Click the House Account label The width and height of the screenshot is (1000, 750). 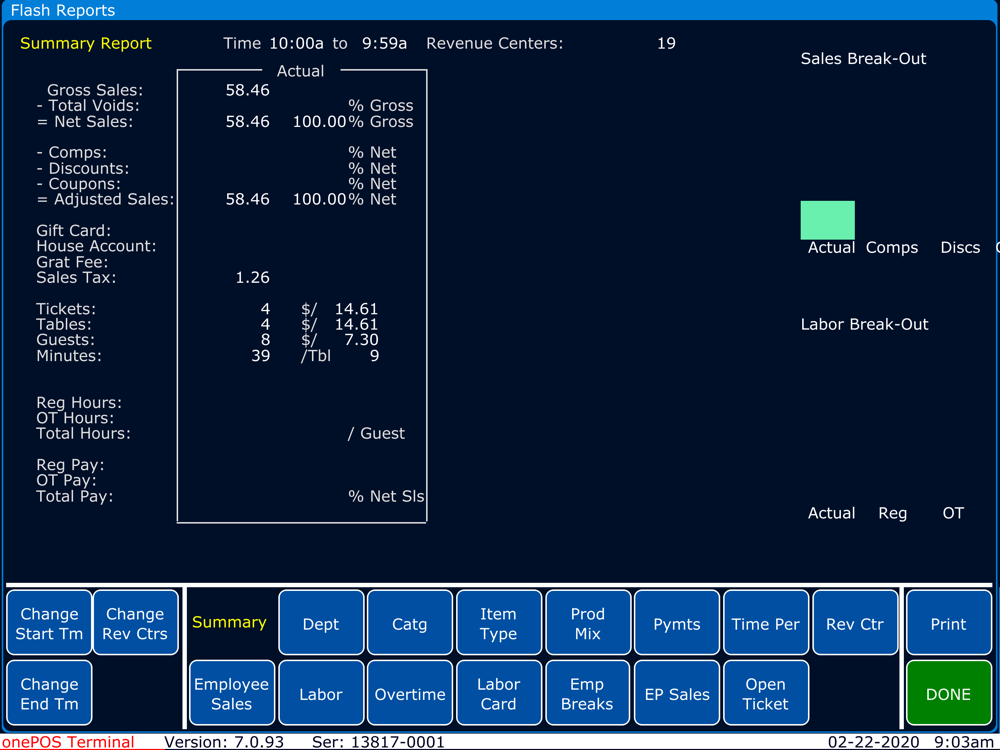[x=96, y=246]
